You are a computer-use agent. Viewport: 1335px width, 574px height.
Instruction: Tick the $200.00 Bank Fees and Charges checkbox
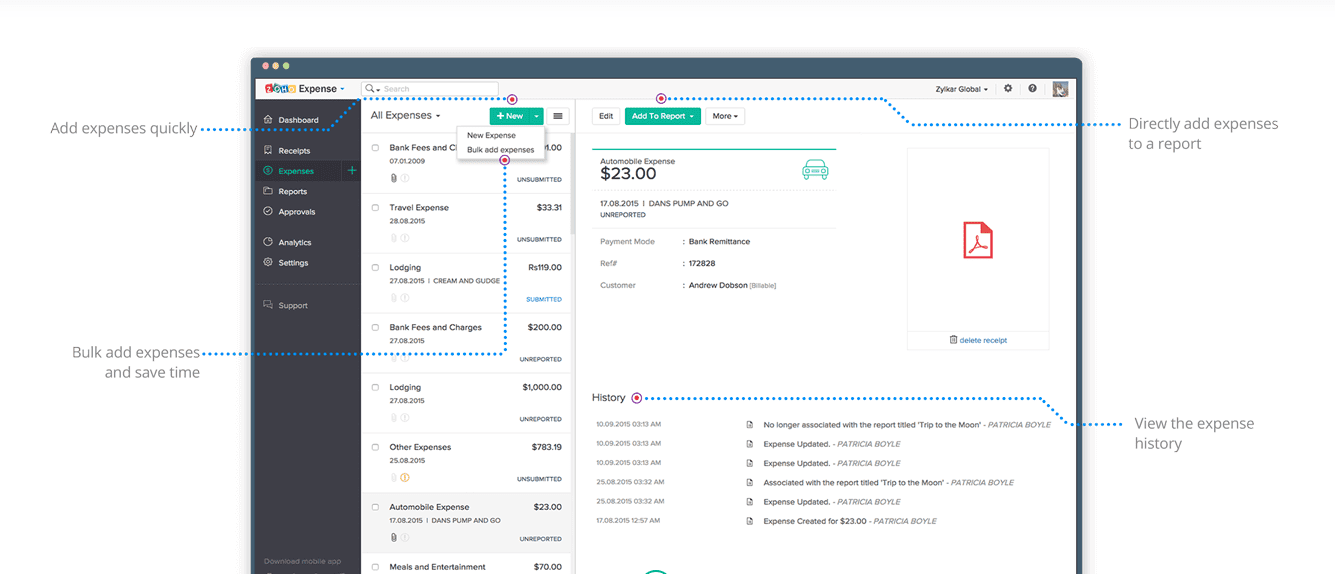click(x=375, y=328)
